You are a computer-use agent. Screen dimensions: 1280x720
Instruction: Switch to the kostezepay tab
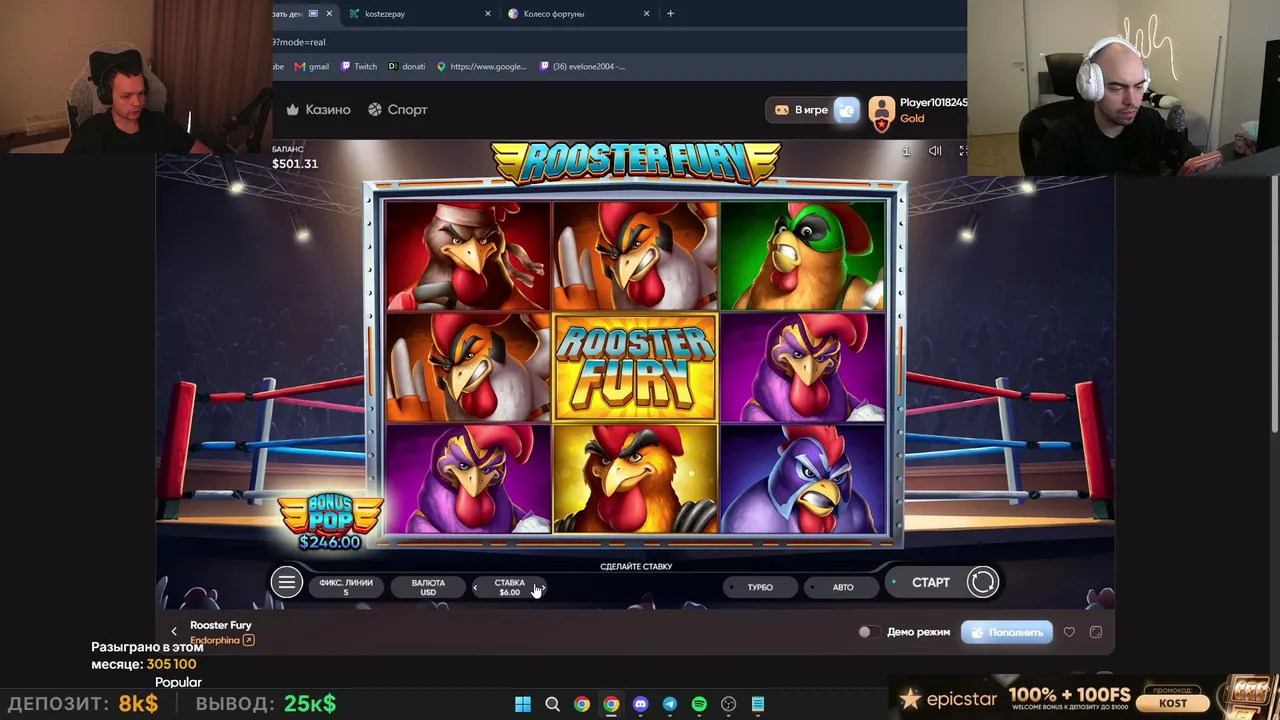(x=420, y=14)
